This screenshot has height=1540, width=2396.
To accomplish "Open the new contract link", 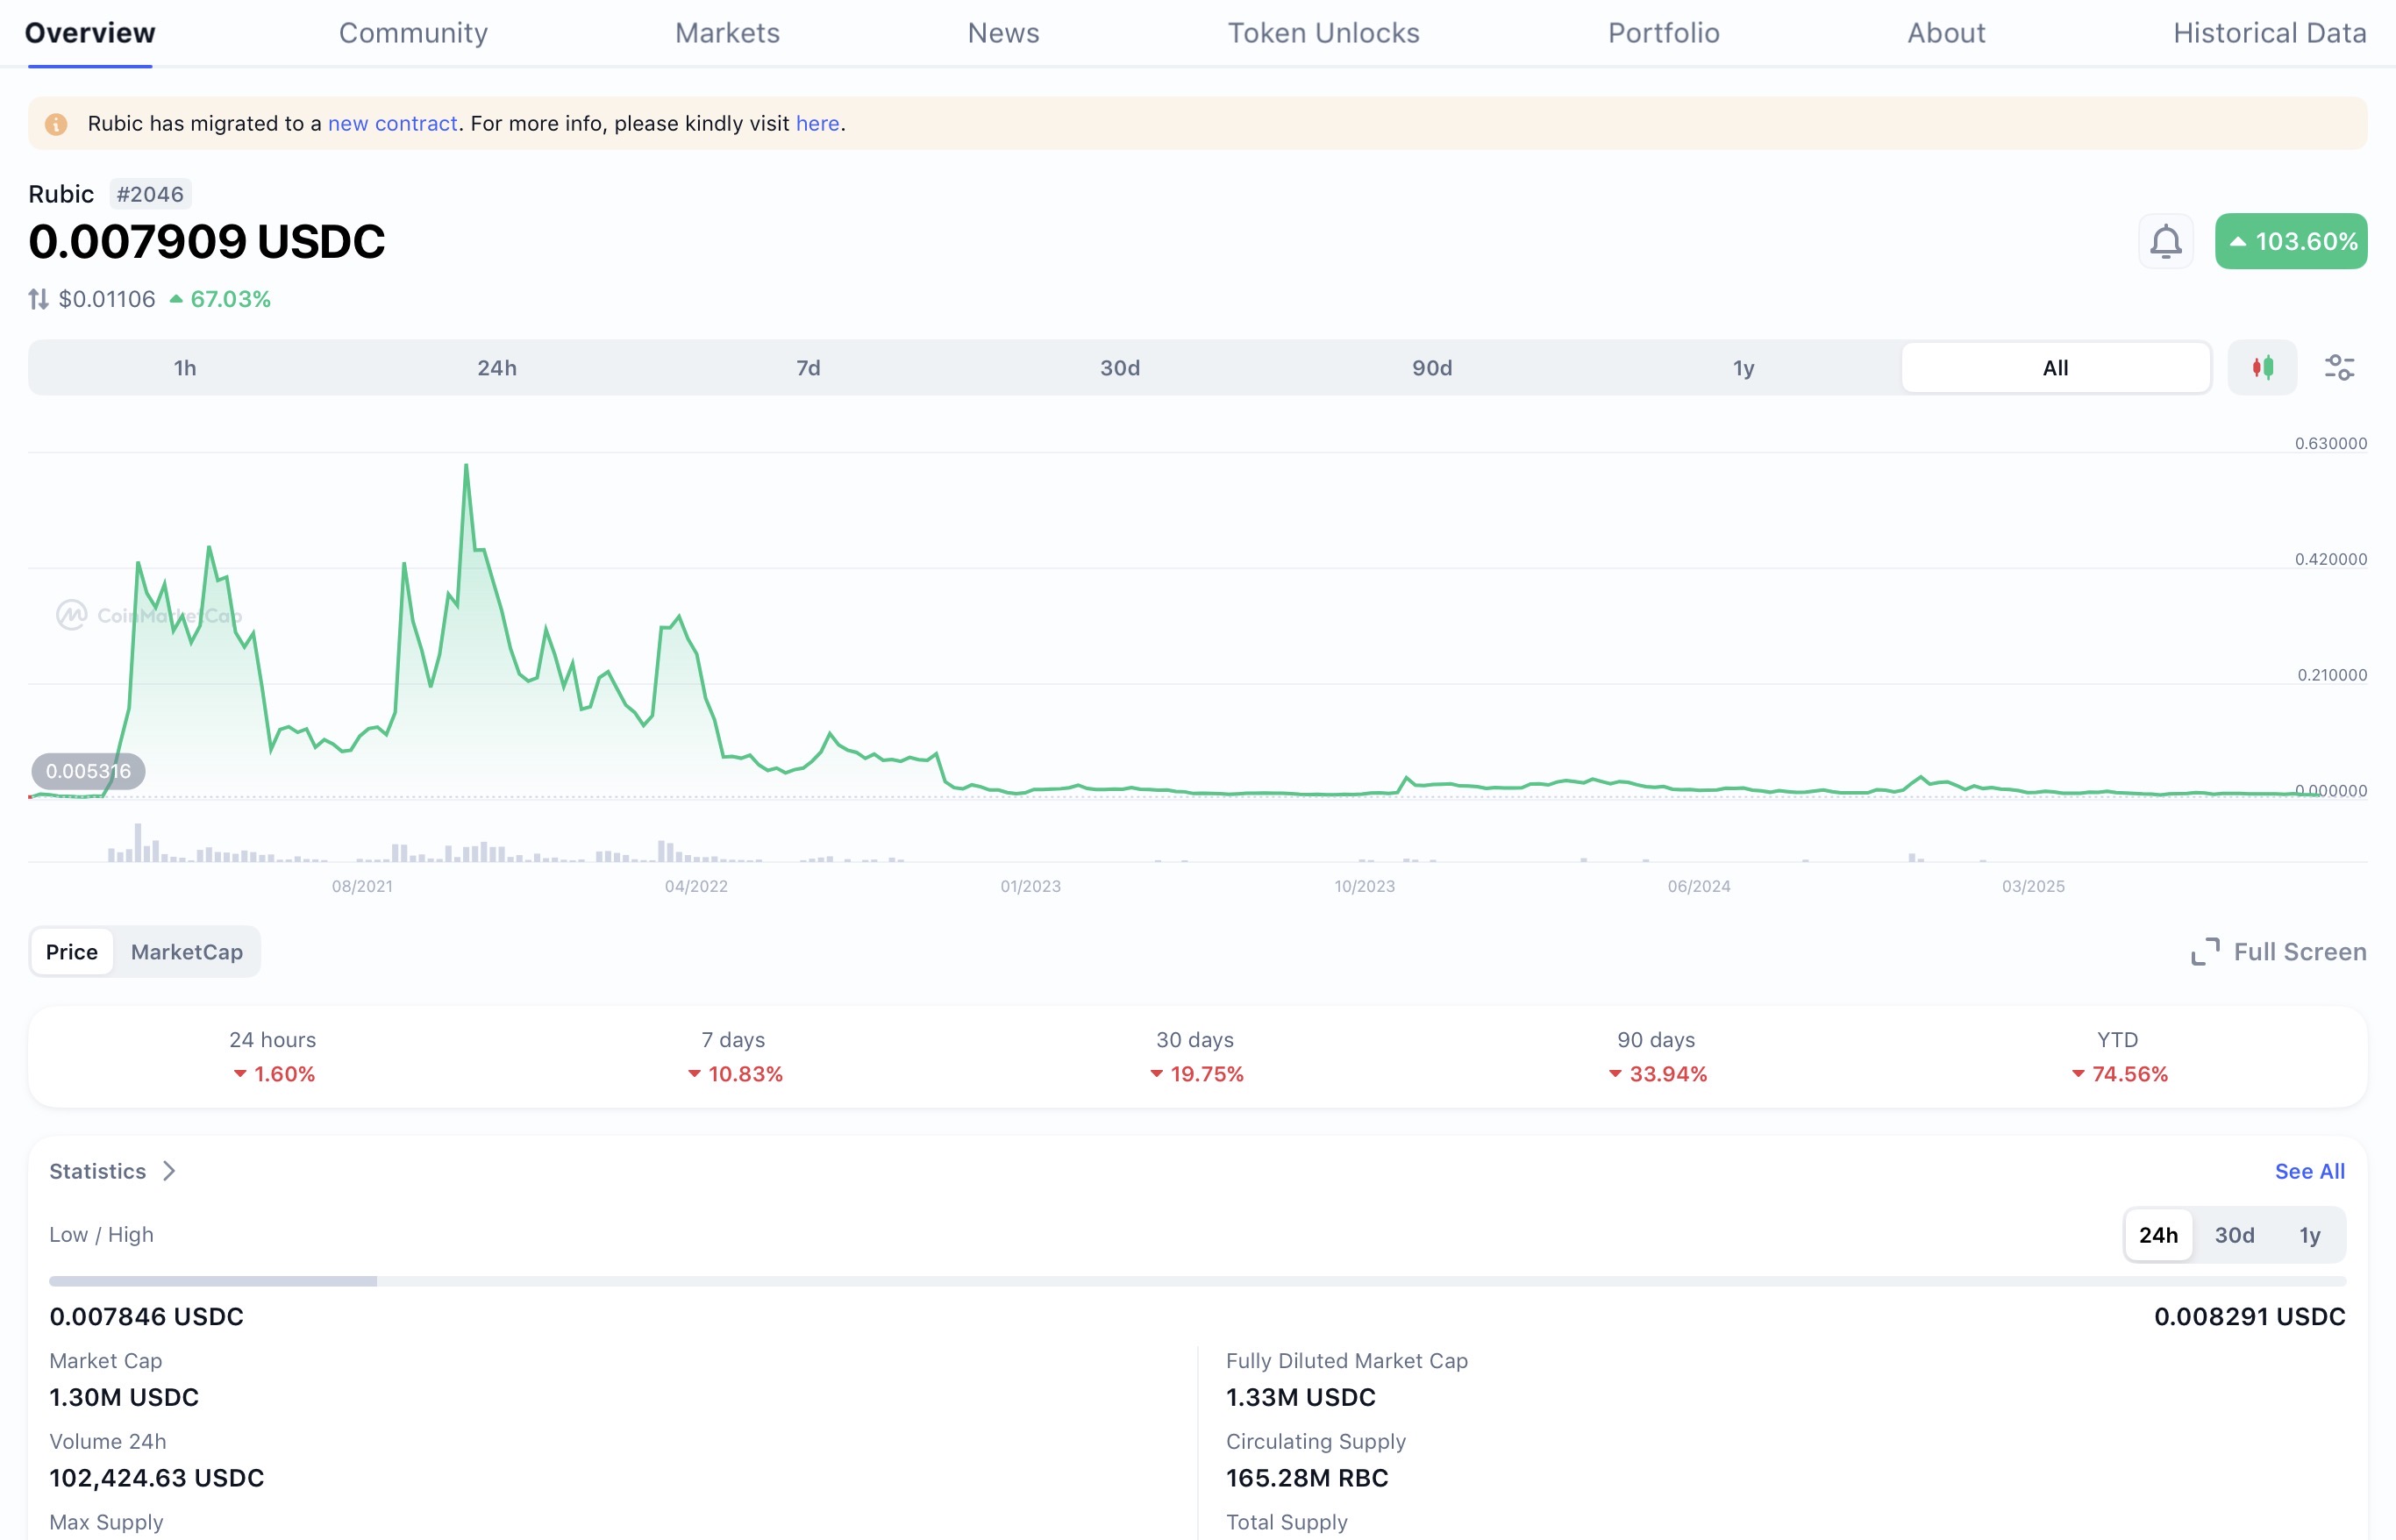I will click(392, 124).
